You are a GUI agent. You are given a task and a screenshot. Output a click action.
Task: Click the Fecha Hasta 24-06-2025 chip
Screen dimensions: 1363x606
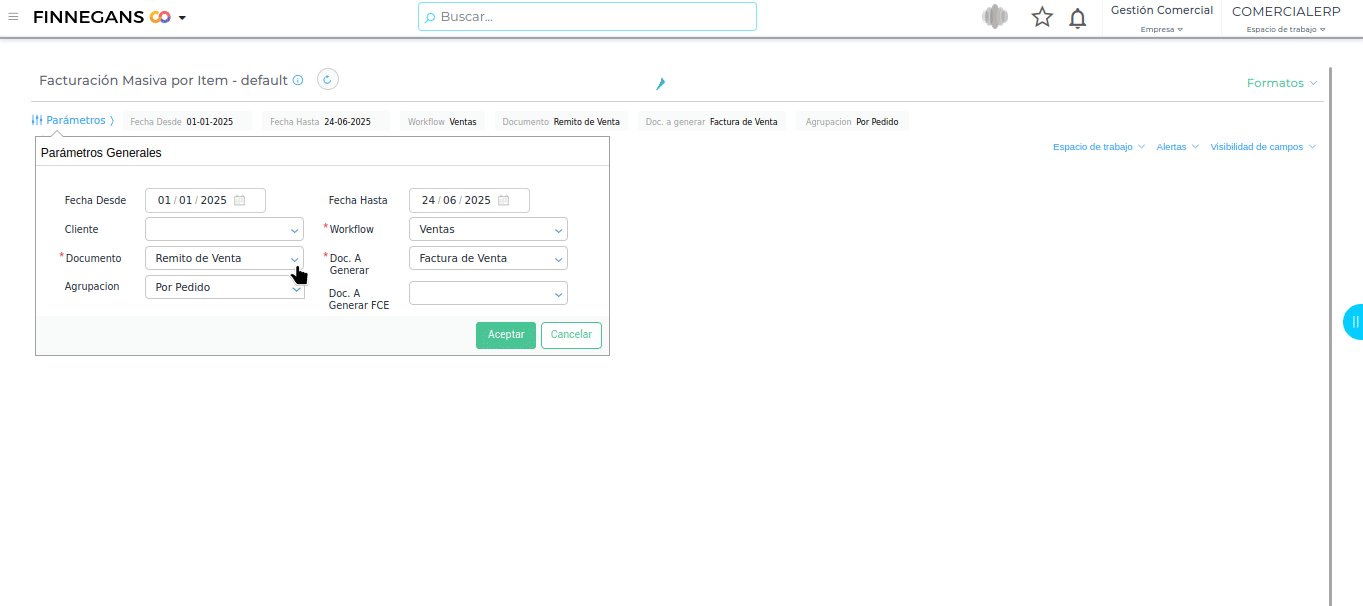326,122
